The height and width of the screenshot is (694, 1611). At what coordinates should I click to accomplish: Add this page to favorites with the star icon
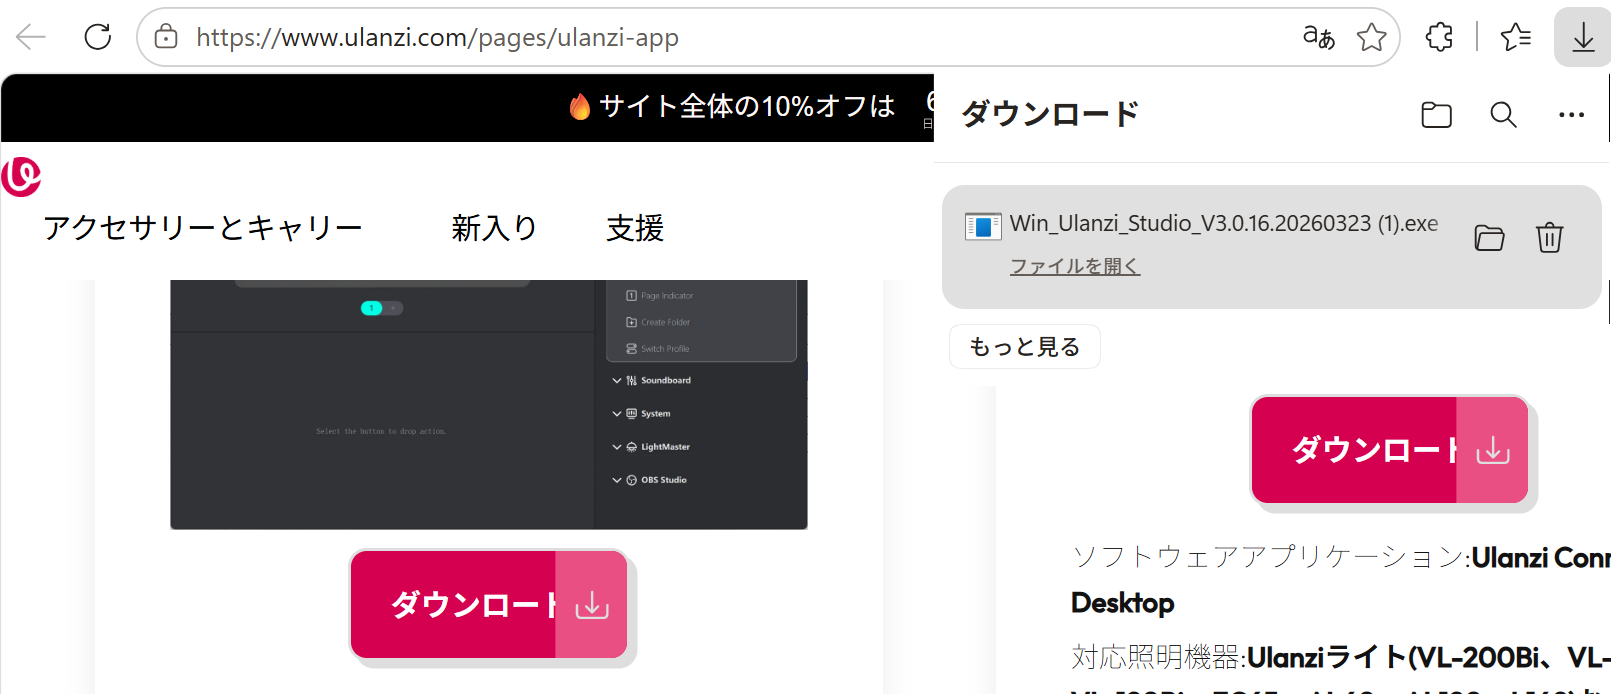tap(1372, 38)
